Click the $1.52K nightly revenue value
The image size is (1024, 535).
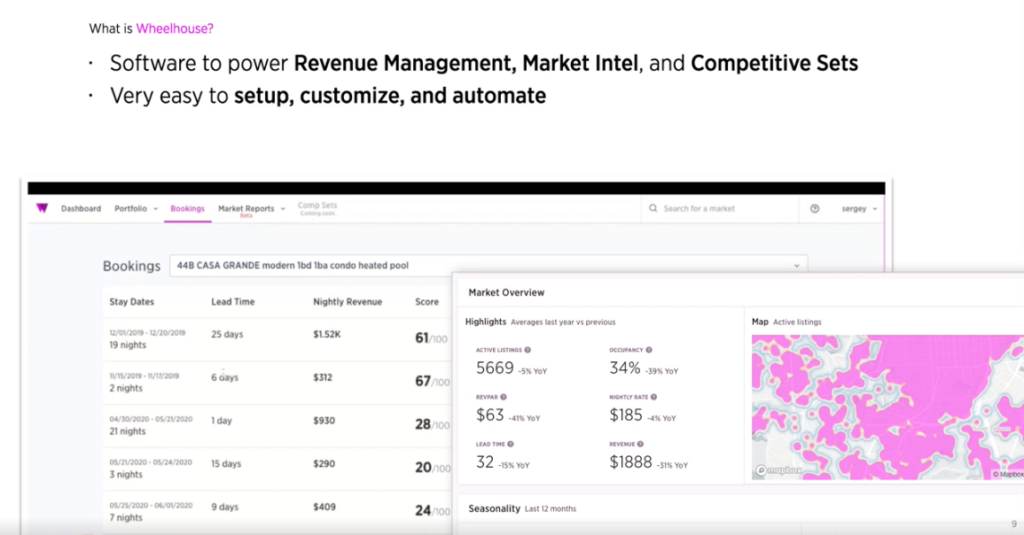327,334
